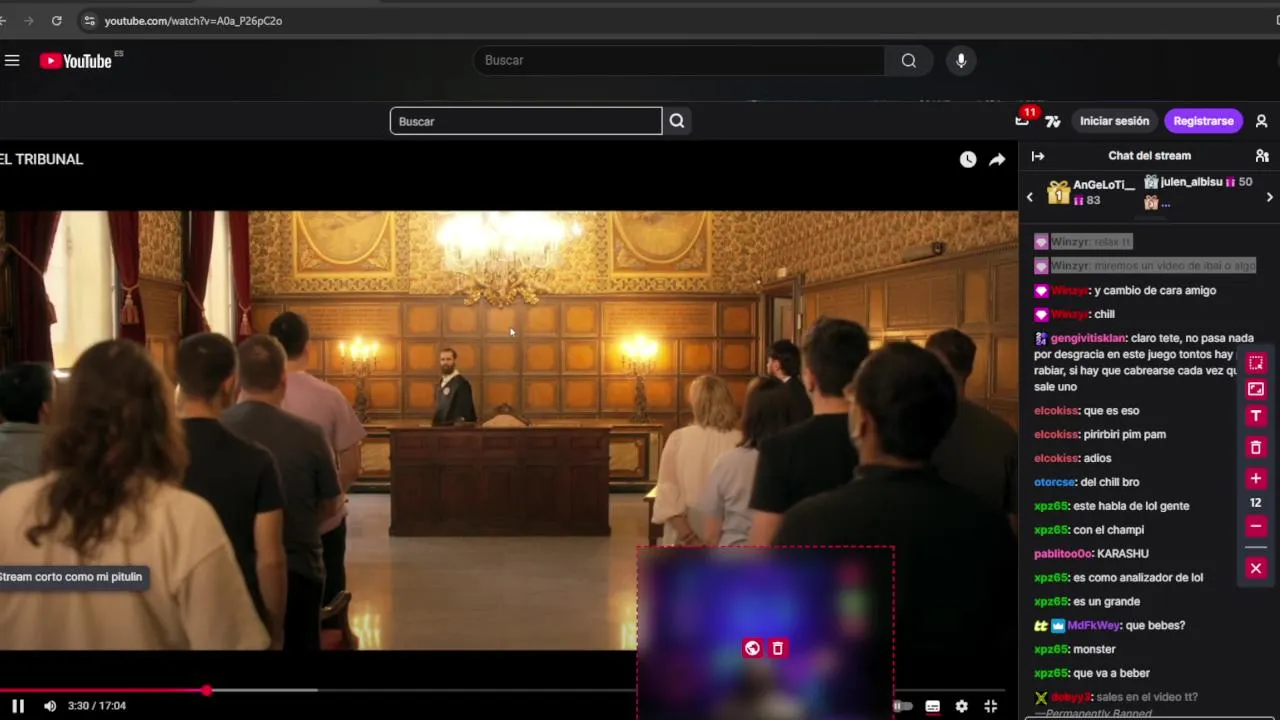Click message 'este habla de lol gente'
The image size is (1280, 720).
[x=1131, y=506]
